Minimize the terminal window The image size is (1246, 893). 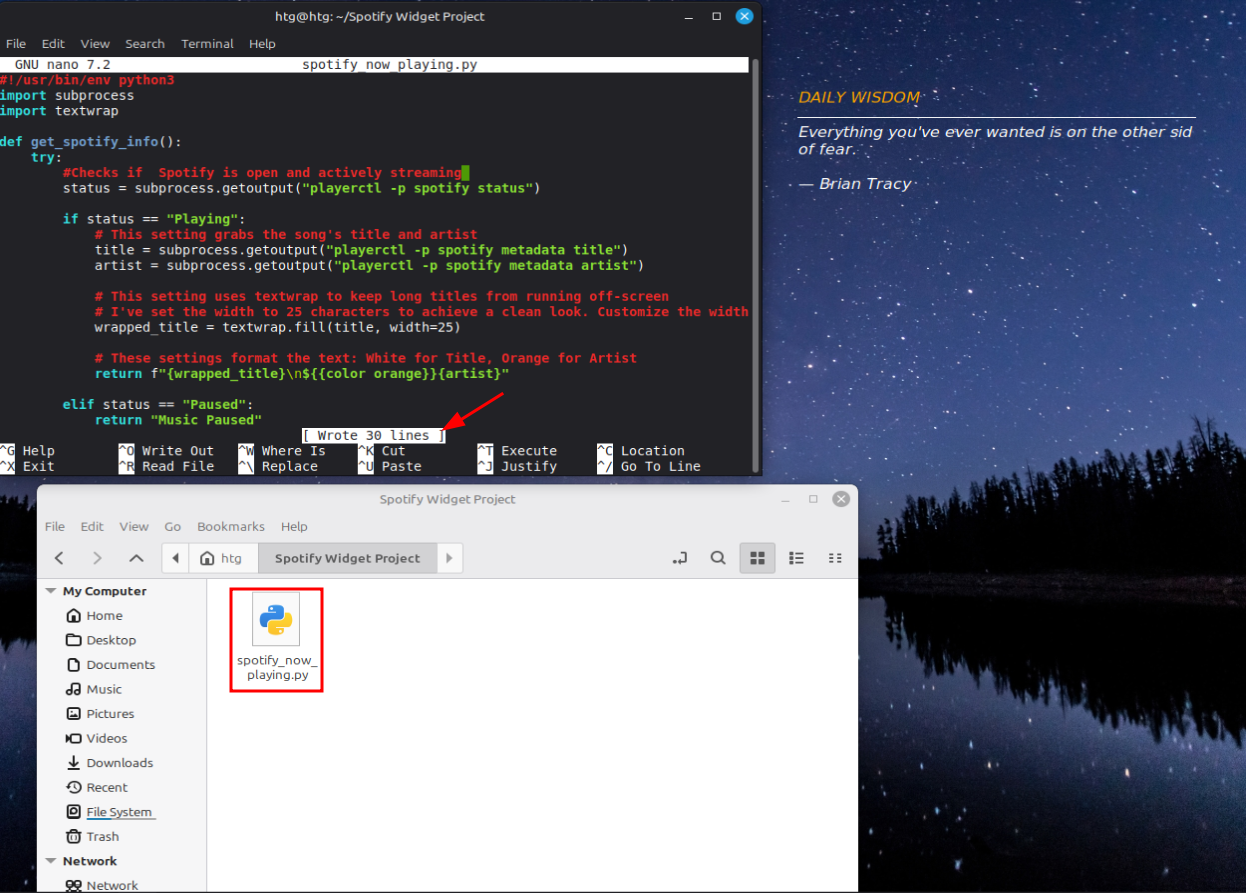689,17
